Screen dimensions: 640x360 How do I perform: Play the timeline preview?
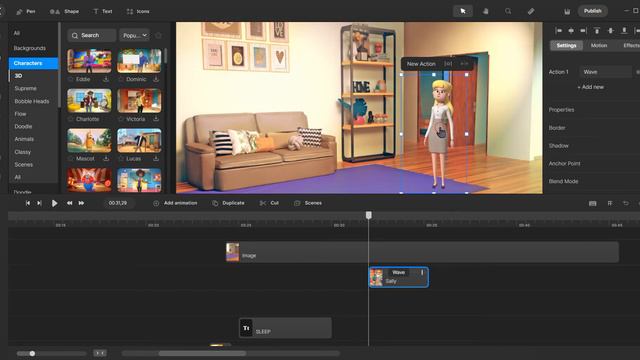[54, 203]
